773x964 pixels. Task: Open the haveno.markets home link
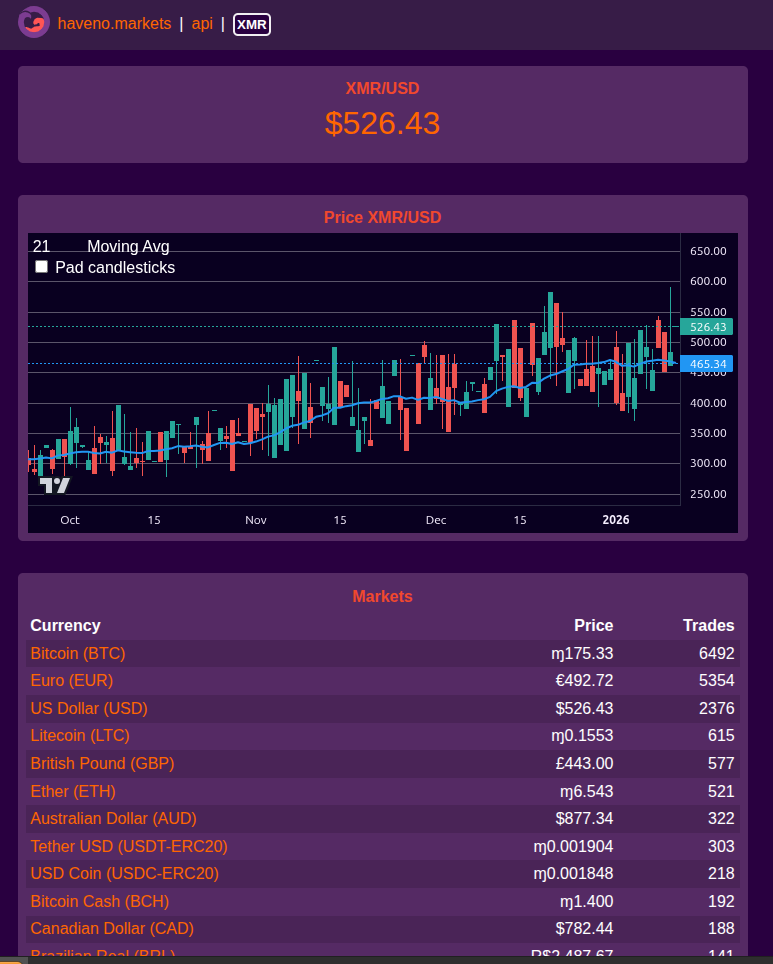[x=114, y=23]
